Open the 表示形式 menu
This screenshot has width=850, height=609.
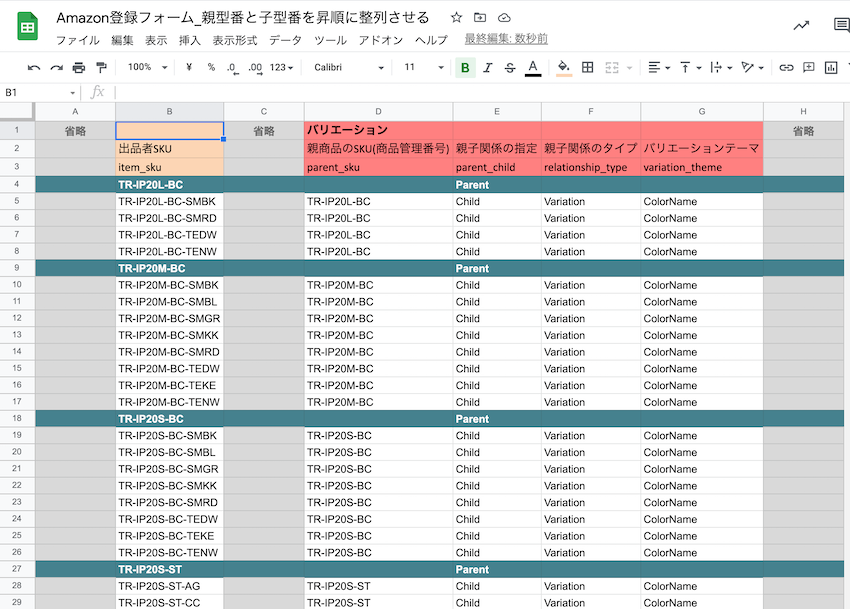(x=235, y=40)
